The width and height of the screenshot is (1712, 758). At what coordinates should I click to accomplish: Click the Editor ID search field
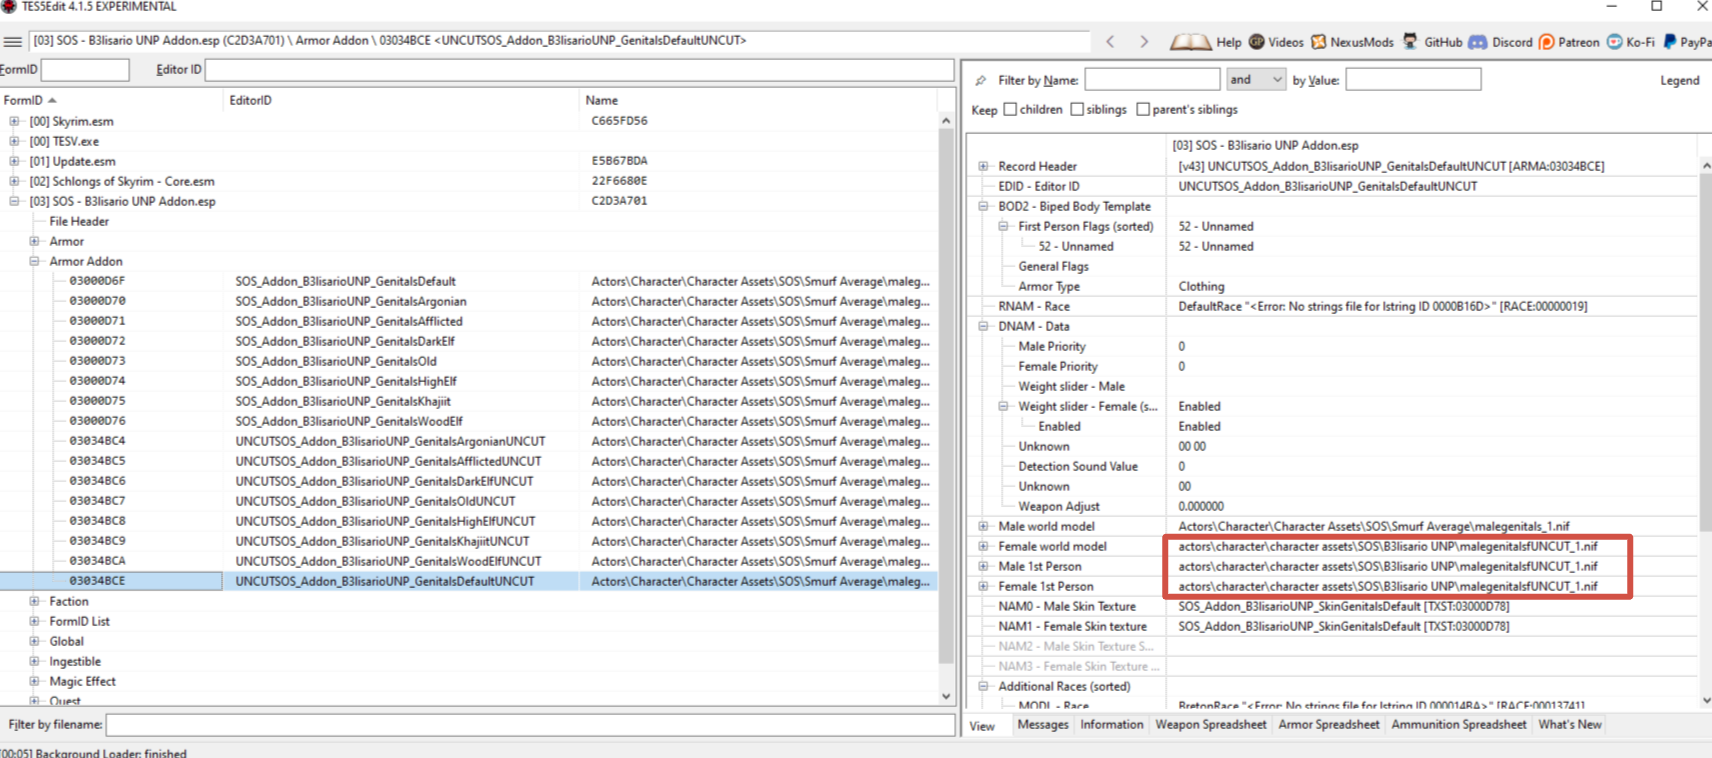click(x=579, y=69)
